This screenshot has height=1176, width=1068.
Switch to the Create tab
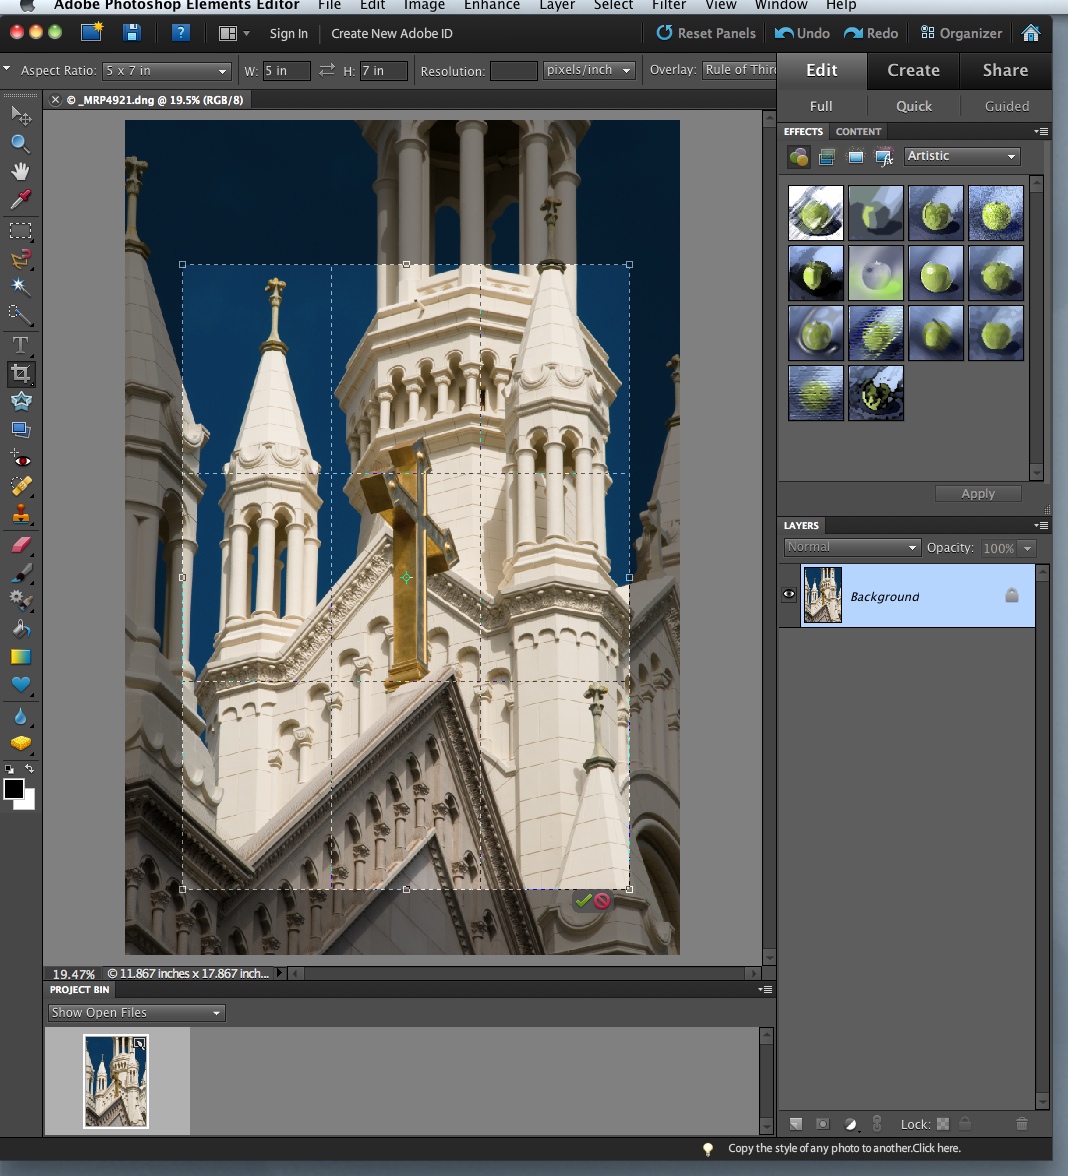(x=913, y=70)
